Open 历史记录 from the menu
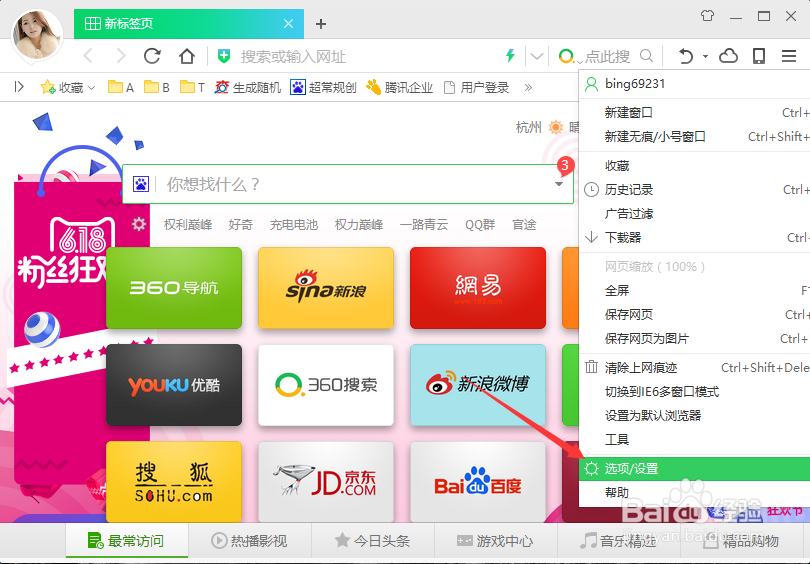Viewport: 810px width, 564px height. point(694,190)
